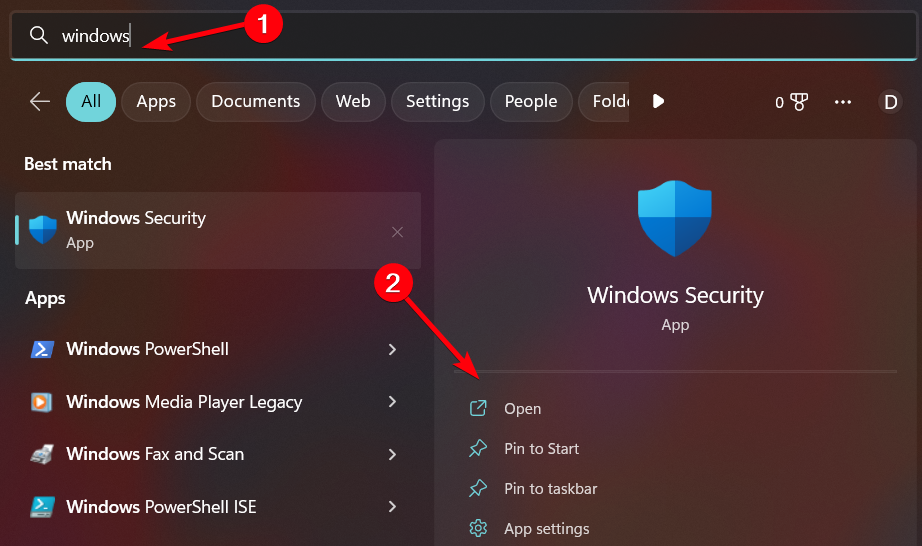Viewport: 922px width, 546px height.
Task: Expand Windows PowerShell ISE chevron
Action: click(x=392, y=507)
